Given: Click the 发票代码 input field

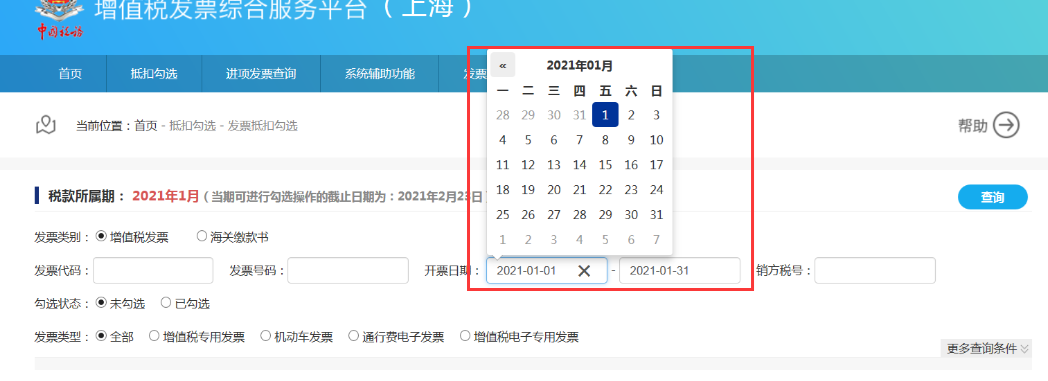Looking at the screenshot, I should click(x=153, y=271).
